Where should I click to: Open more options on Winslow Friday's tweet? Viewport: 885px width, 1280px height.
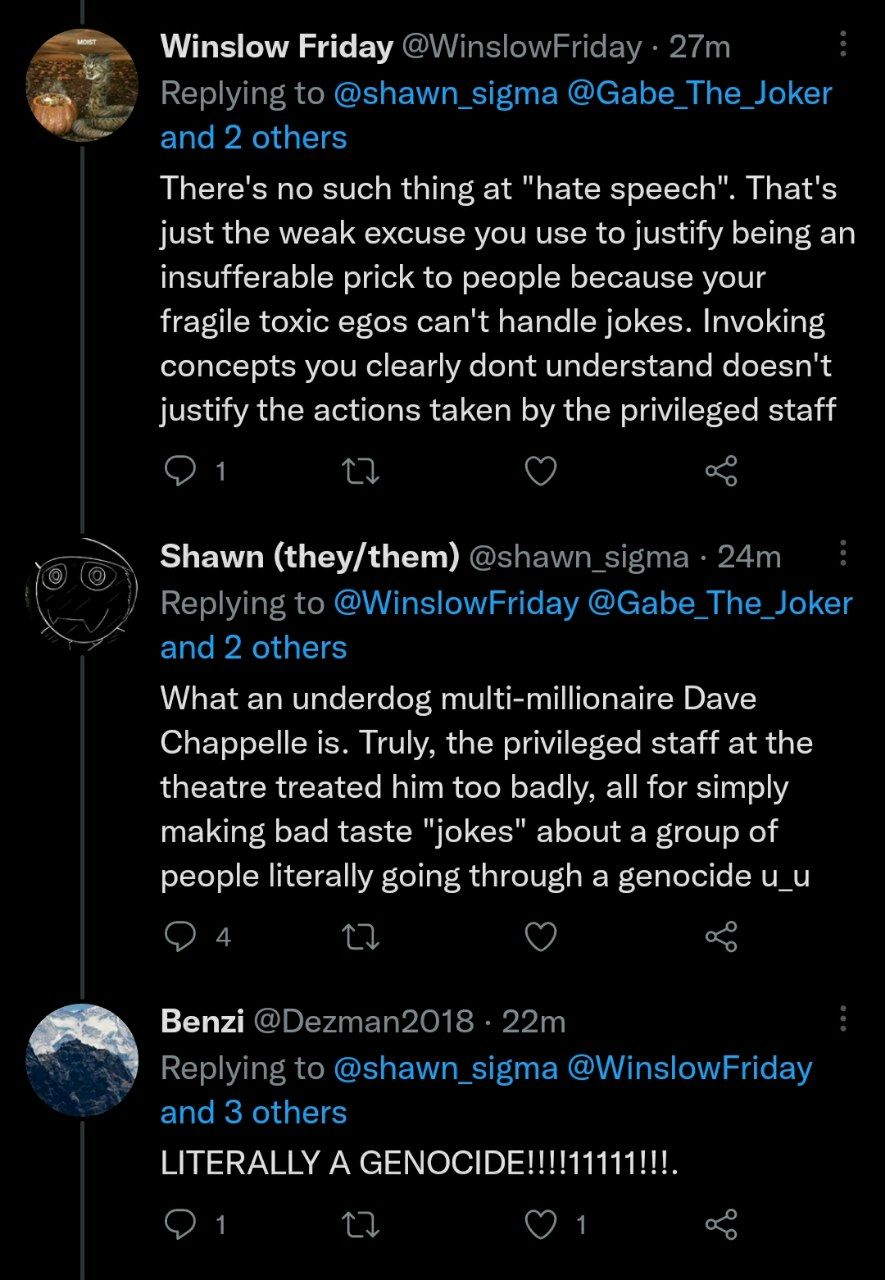tap(843, 44)
